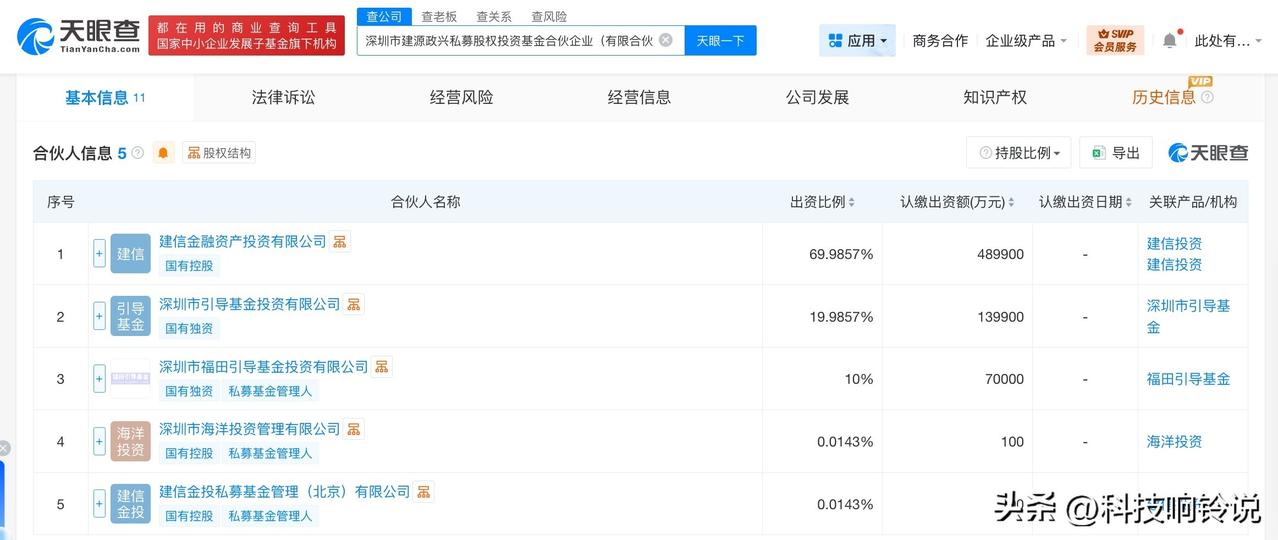Image resolution: width=1278 pixels, height=540 pixels.
Task: Click the 私募基金管理人 tag in row 3
Action: pyautogui.click(x=270, y=391)
